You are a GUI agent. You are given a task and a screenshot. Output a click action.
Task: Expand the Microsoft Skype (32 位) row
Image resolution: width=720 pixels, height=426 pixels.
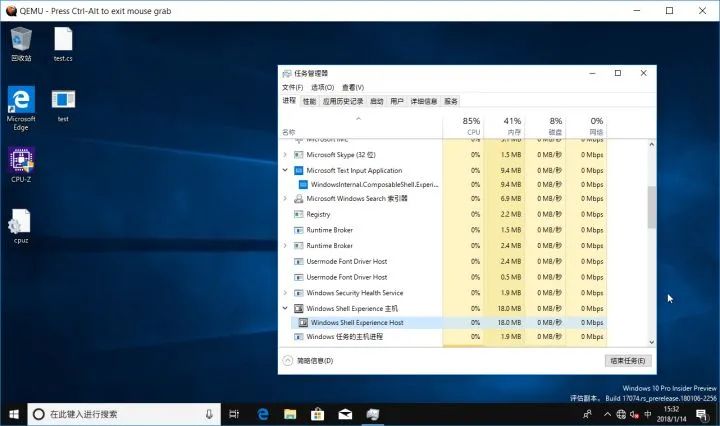point(285,155)
